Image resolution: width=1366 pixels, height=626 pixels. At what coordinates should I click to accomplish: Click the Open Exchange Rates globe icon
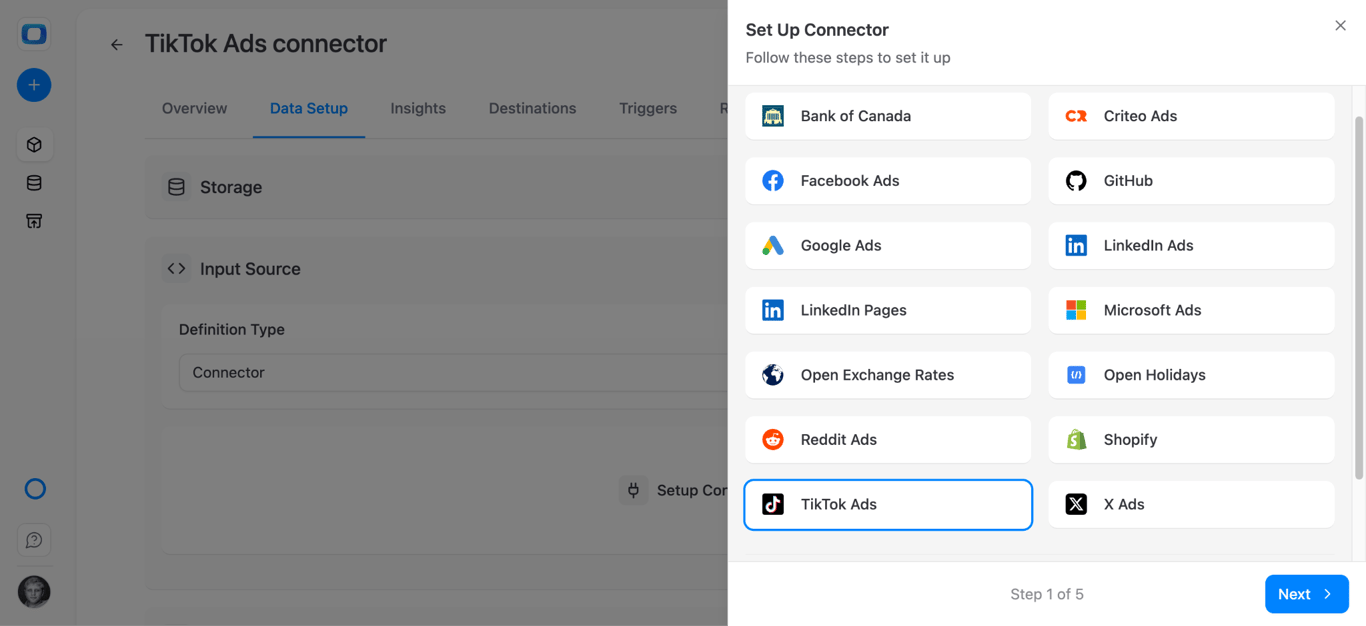pyautogui.click(x=773, y=375)
